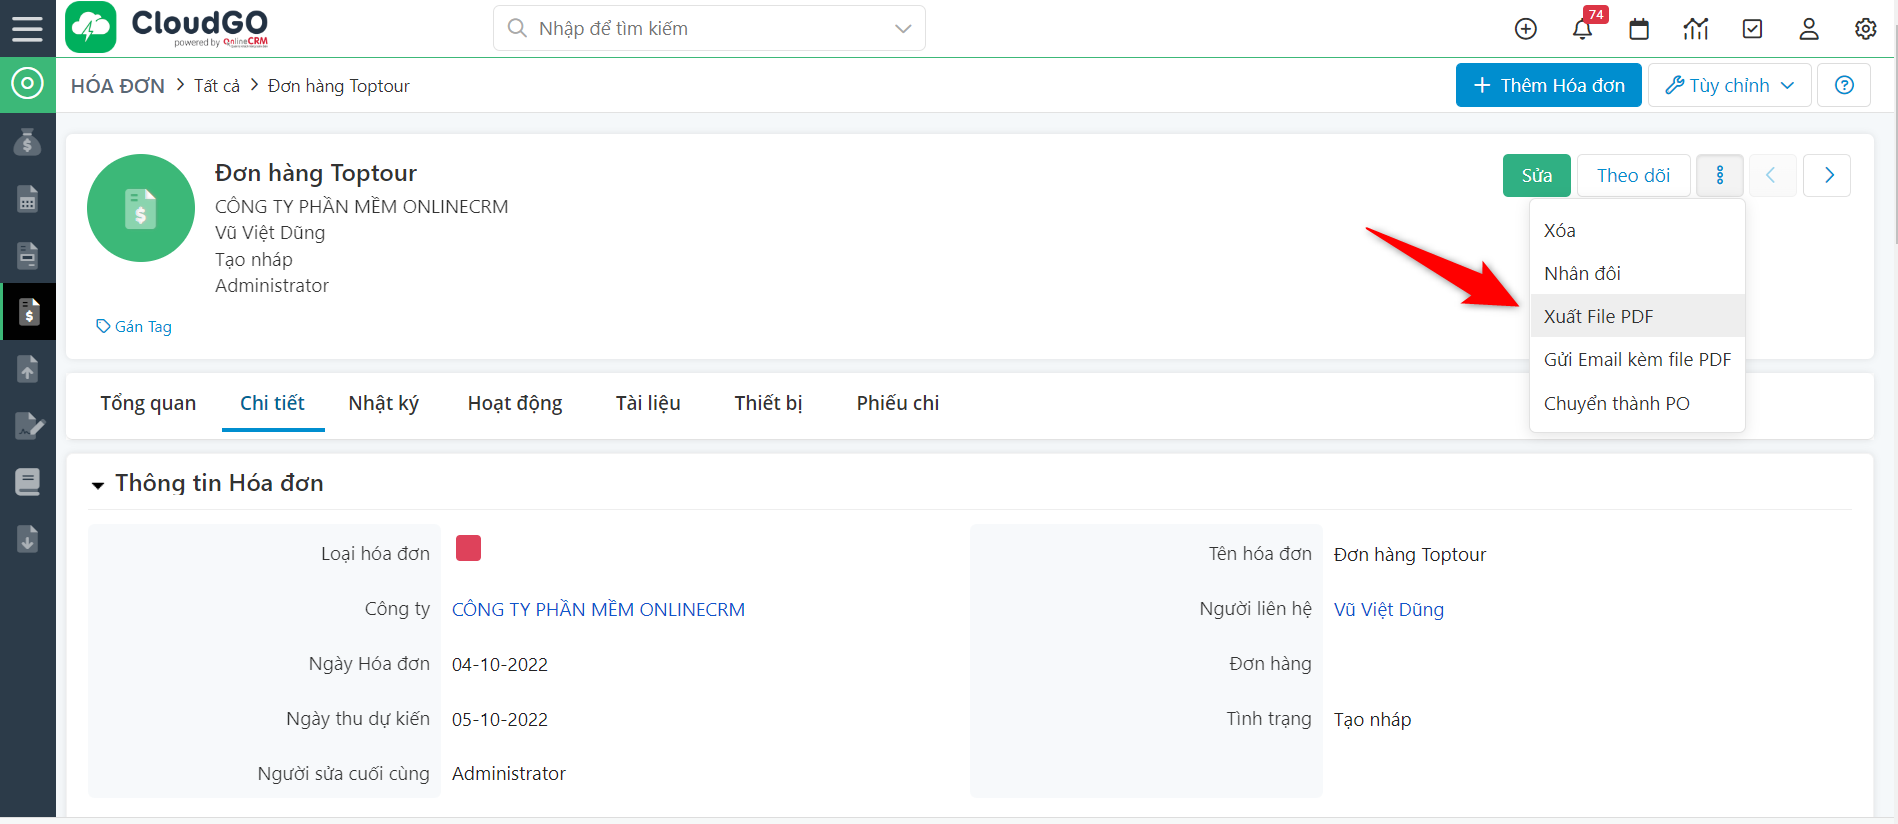Expand the search box dropdown arrow
1898x824 pixels.
pos(903,29)
